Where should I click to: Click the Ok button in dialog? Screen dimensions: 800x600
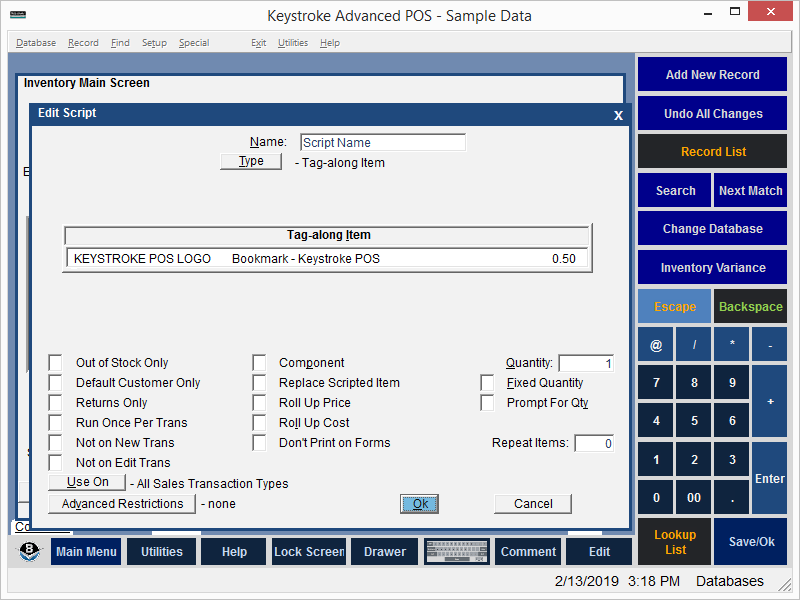click(x=420, y=504)
